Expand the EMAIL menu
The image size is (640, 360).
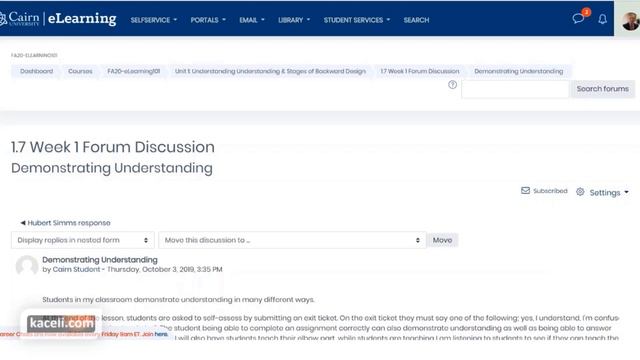[252, 20]
